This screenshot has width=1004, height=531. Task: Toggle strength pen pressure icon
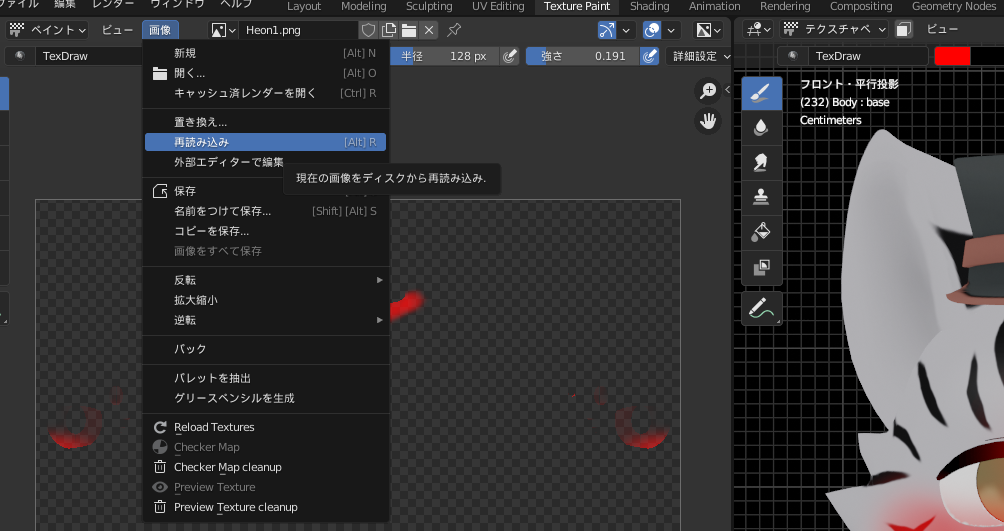[649, 56]
